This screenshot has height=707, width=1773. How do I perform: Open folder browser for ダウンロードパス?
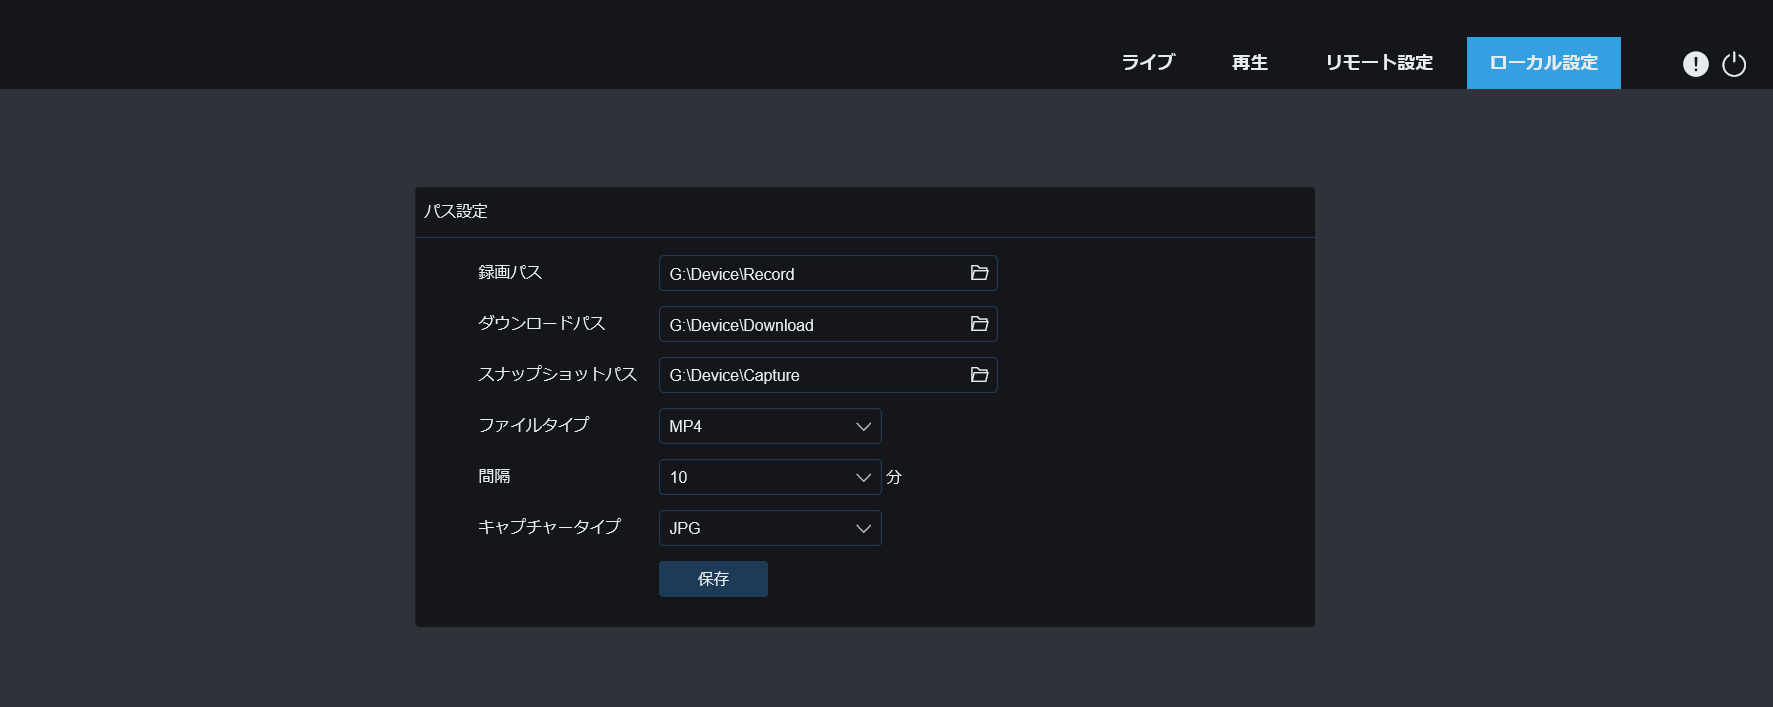(x=979, y=324)
